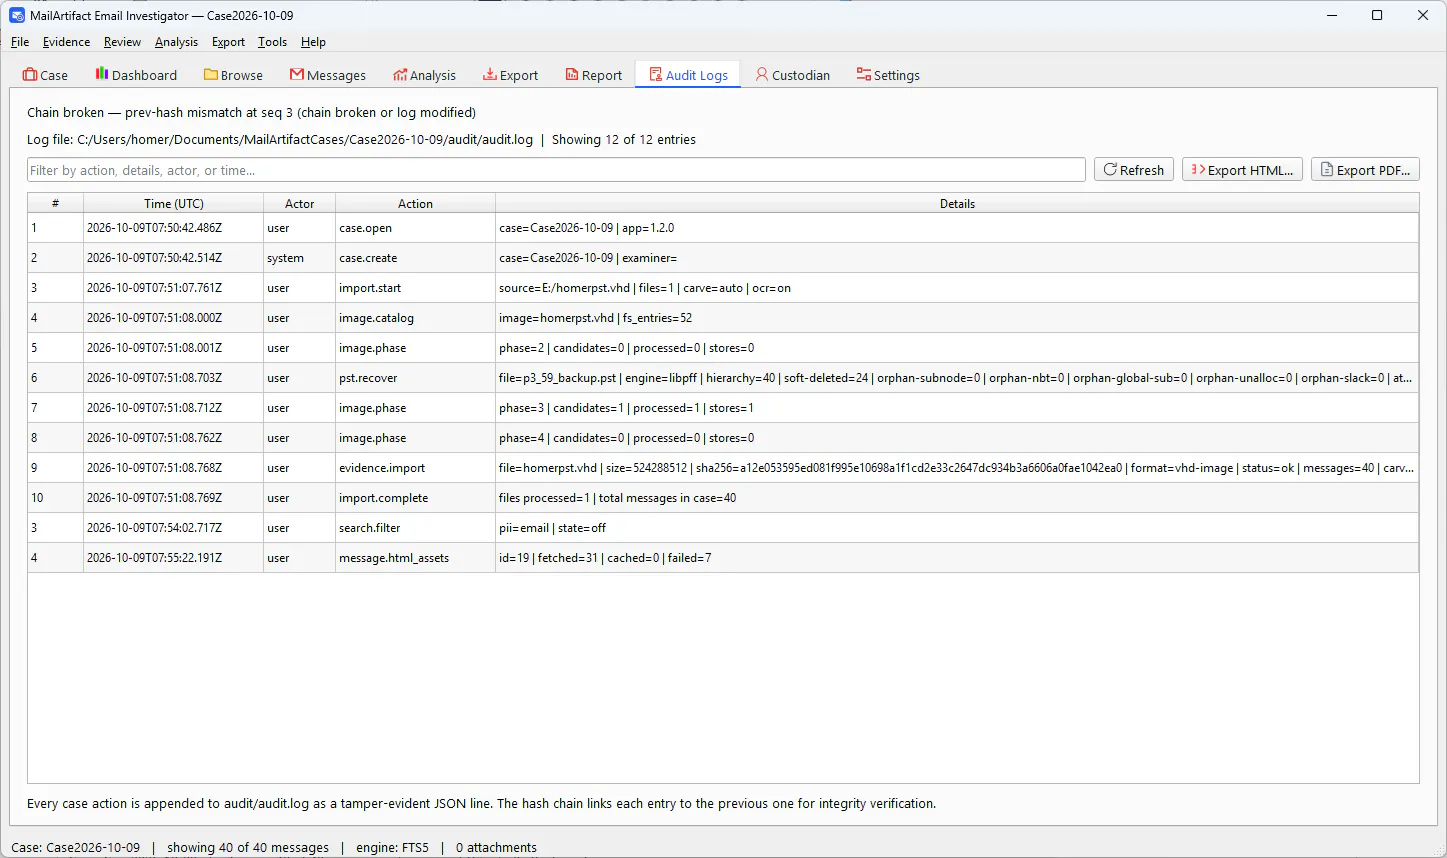Open the Report tab

[x=594, y=75]
